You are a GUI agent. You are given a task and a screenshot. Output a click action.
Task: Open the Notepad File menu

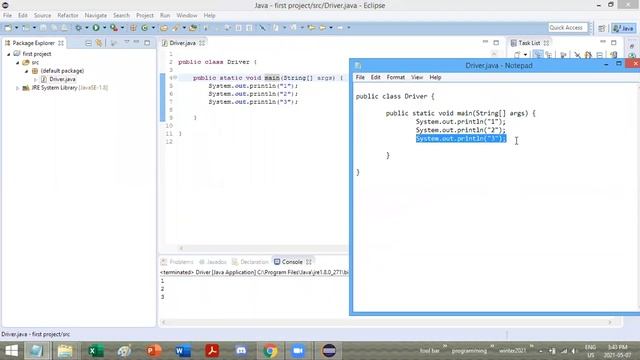tap(360, 77)
